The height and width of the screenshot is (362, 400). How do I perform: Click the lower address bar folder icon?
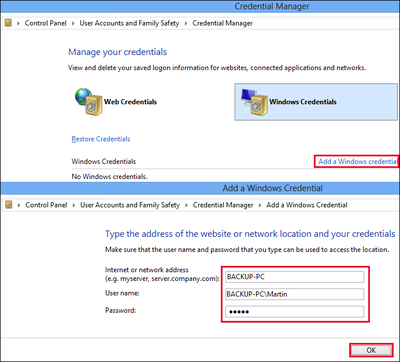click(x=9, y=205)
